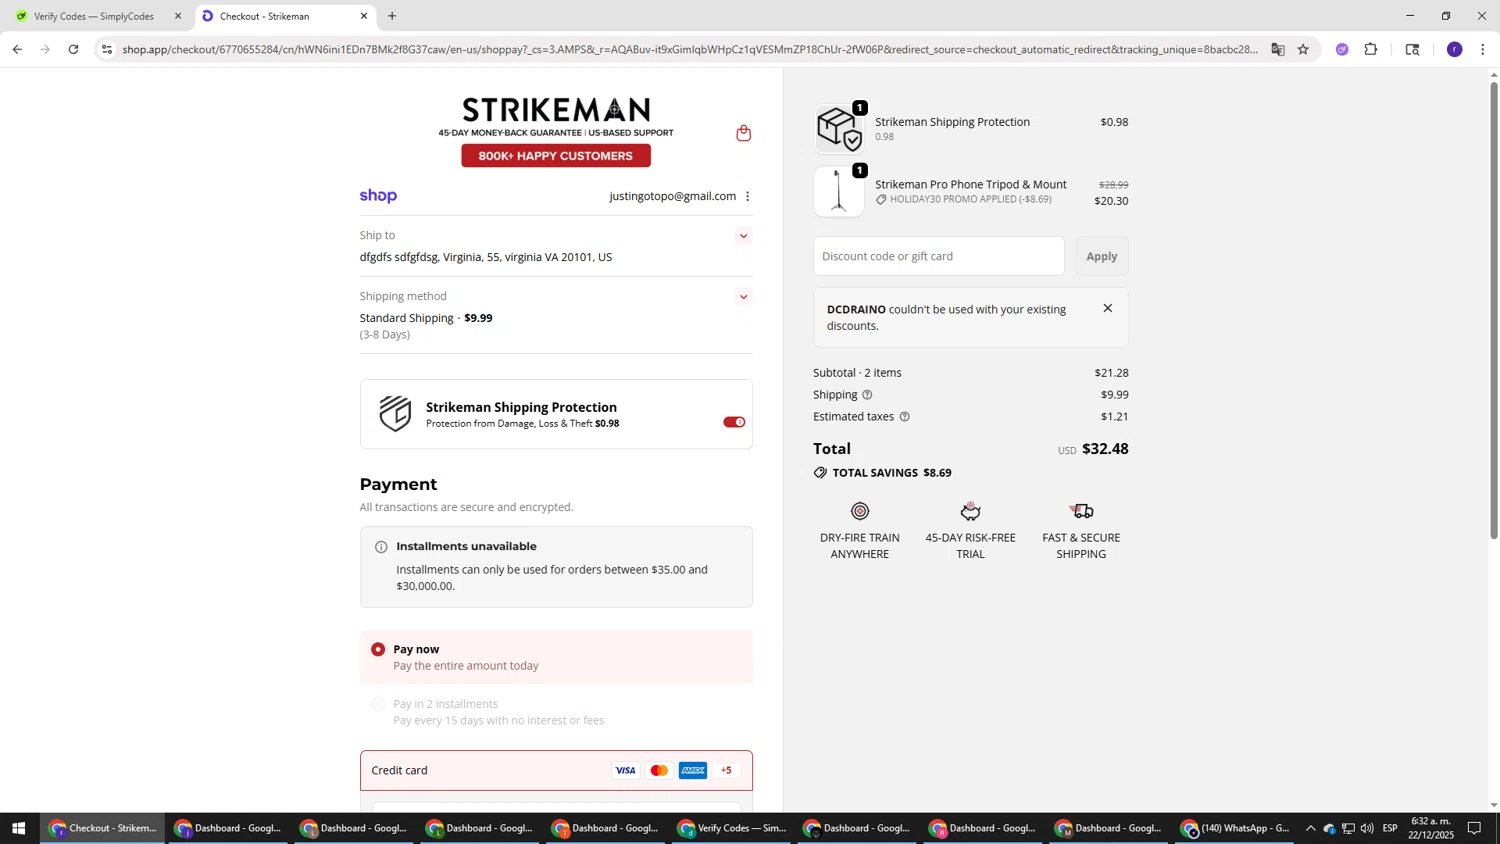1500x844 pixels.
Task: Click the 45-Day Risk-Free Trial icon
Action: point(970,511)
